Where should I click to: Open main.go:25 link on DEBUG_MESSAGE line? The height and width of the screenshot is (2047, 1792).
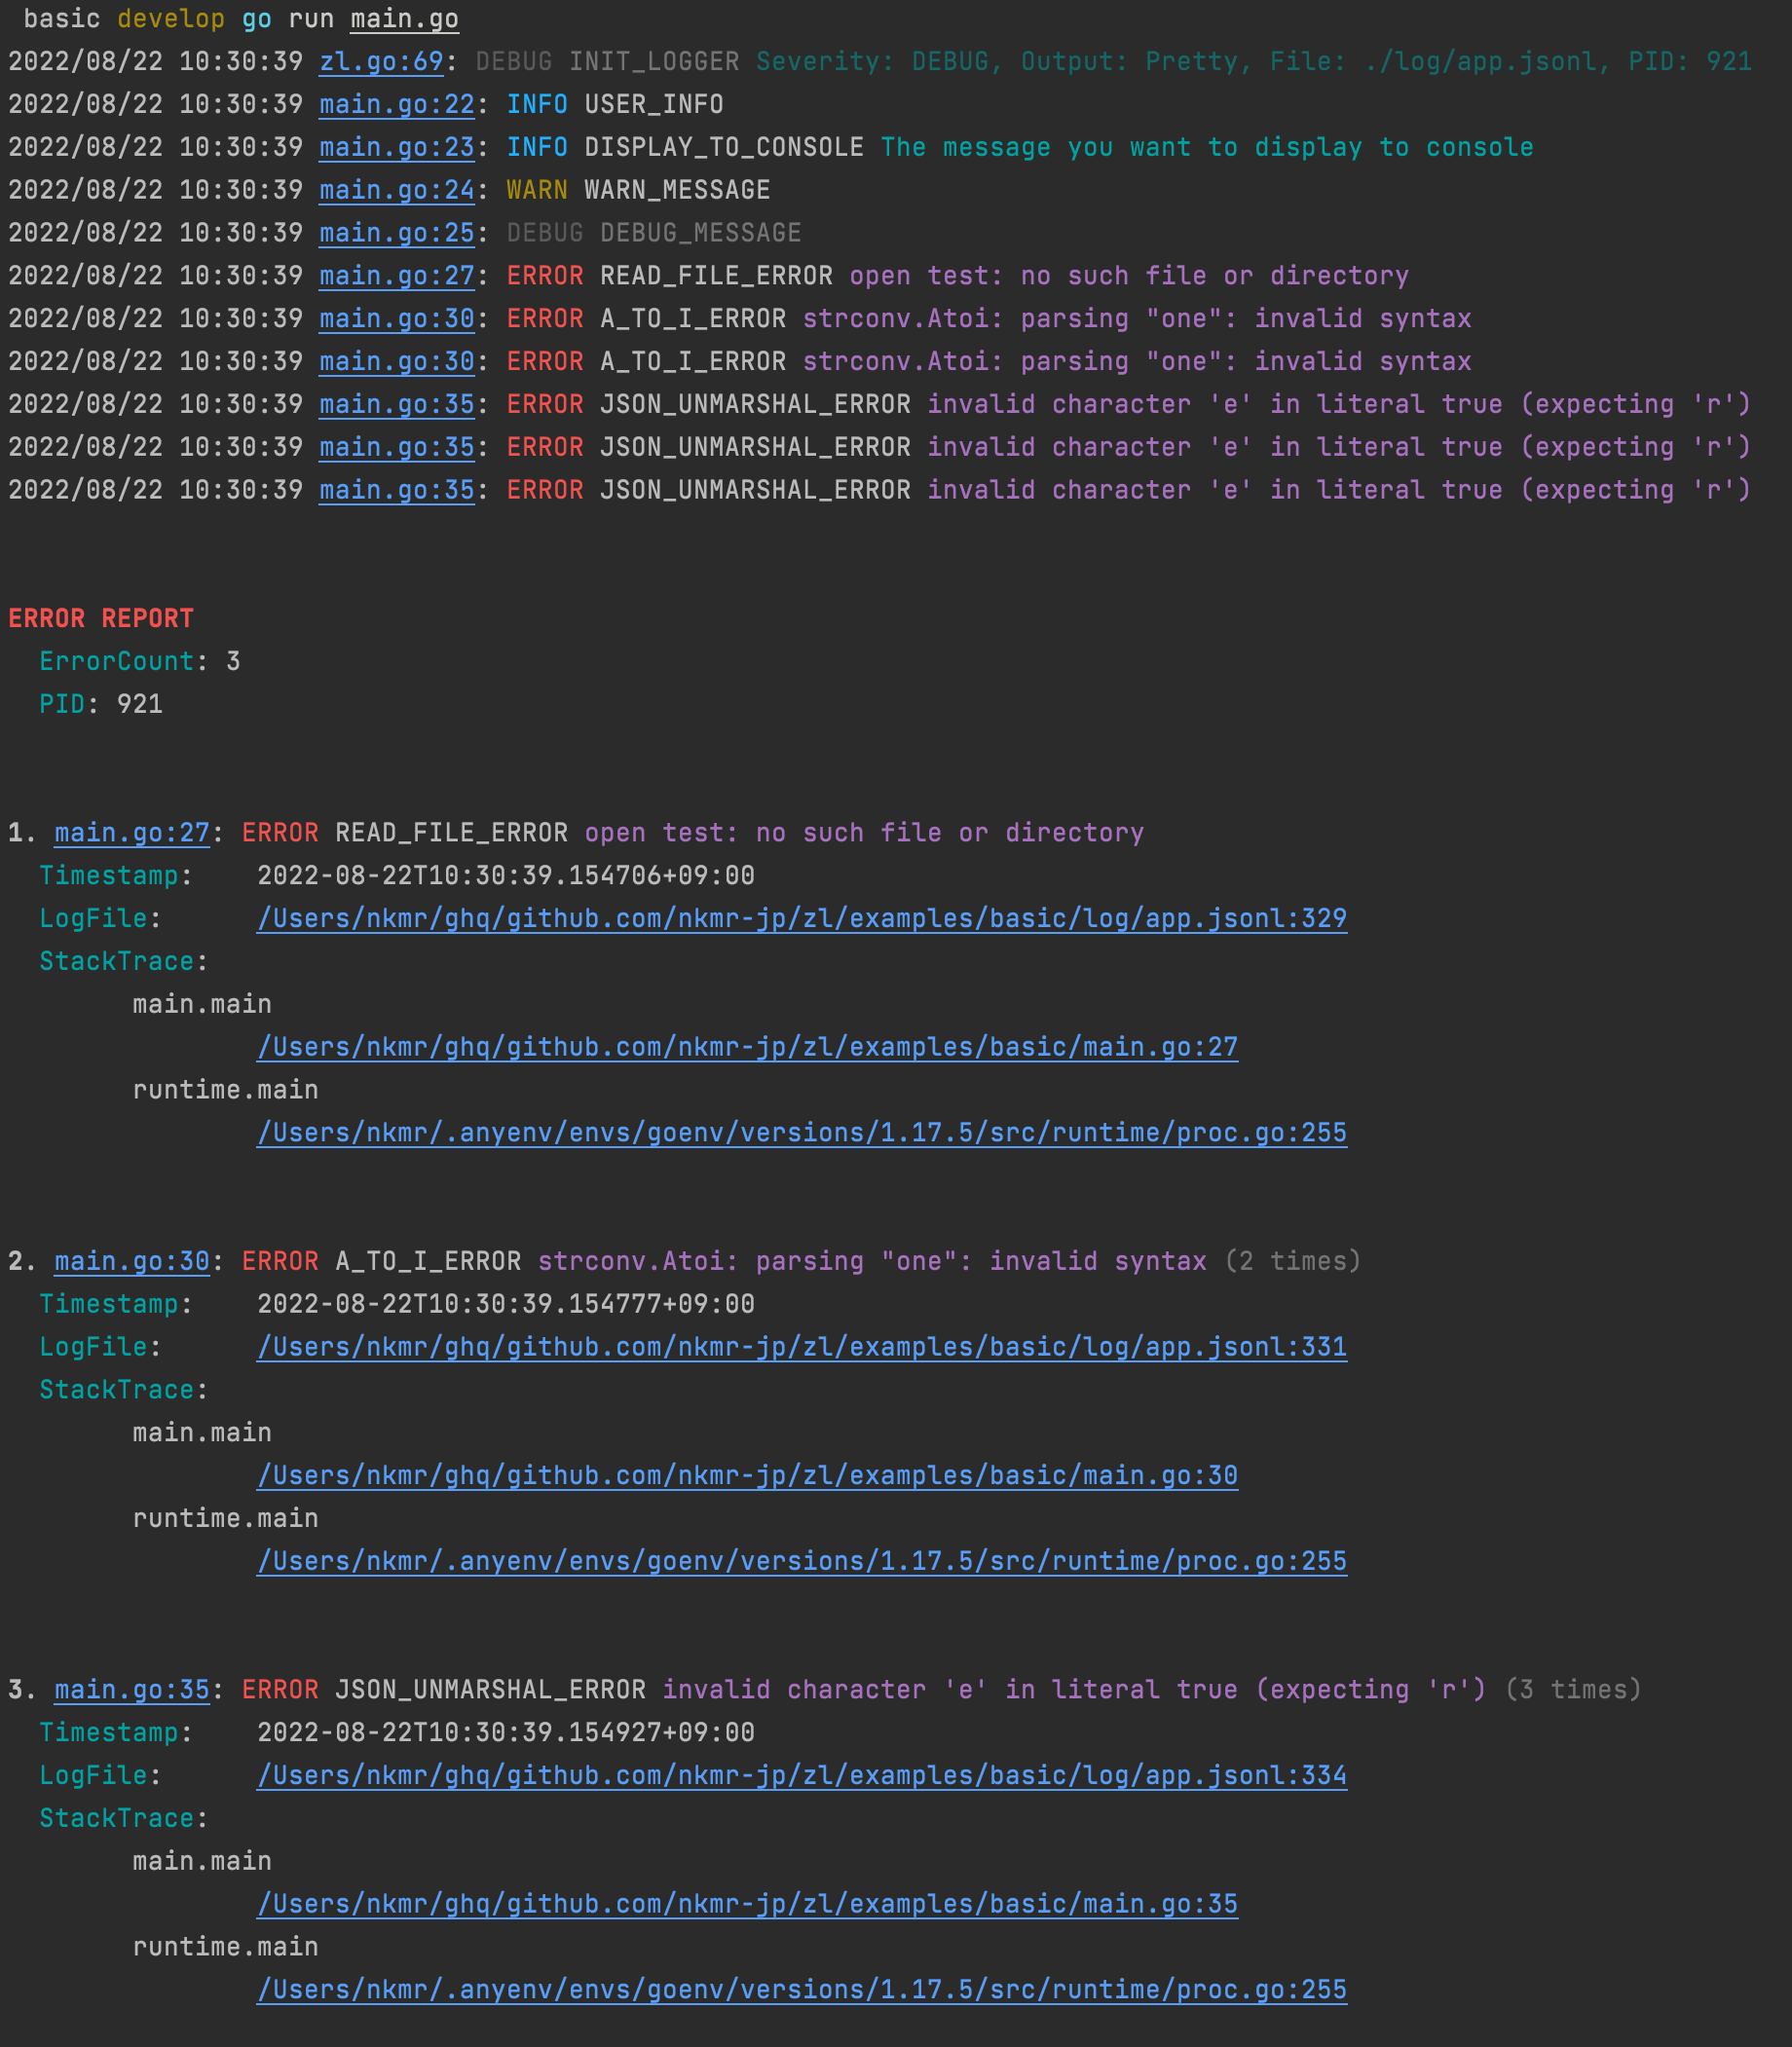tap(396, 233)
